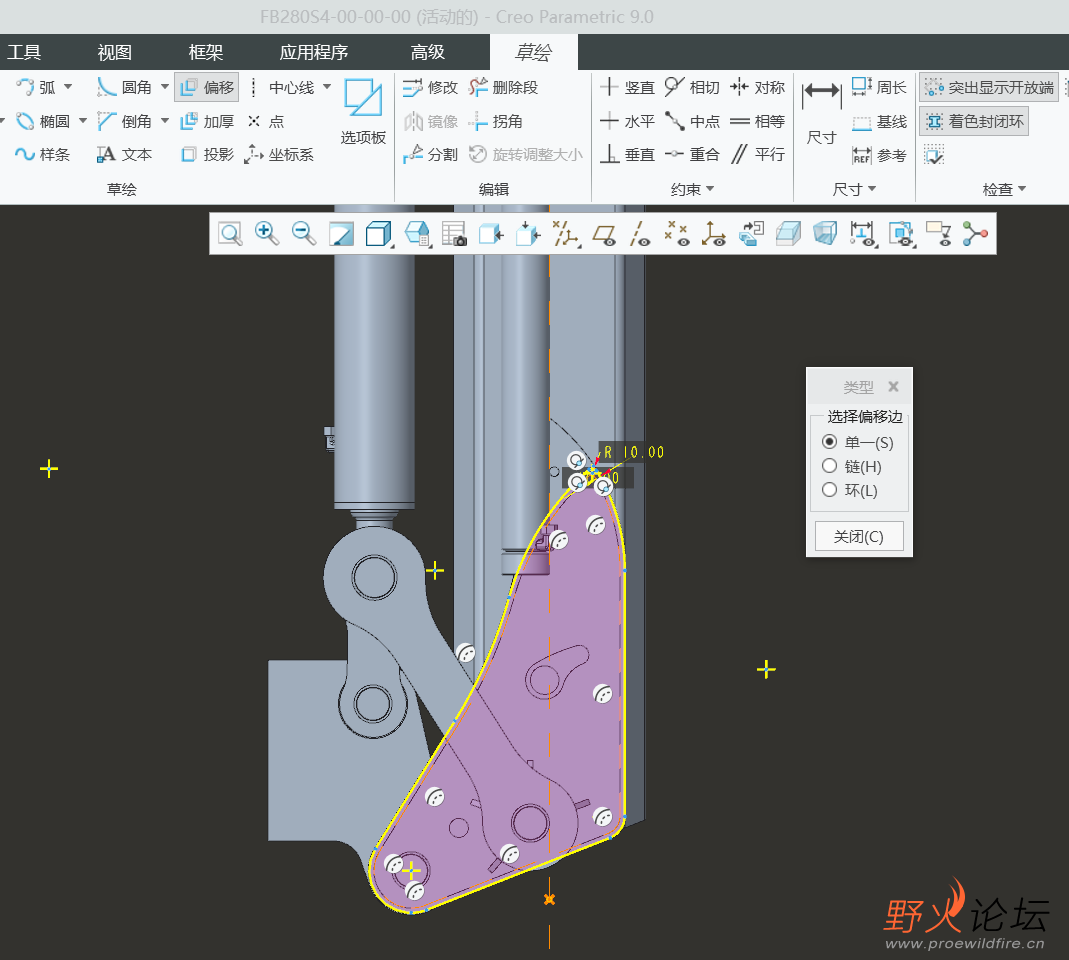This screenshot has width=1069, height=960.
Task: Choose the Corner (拐角) trim tool
Action: click(496, 121)
